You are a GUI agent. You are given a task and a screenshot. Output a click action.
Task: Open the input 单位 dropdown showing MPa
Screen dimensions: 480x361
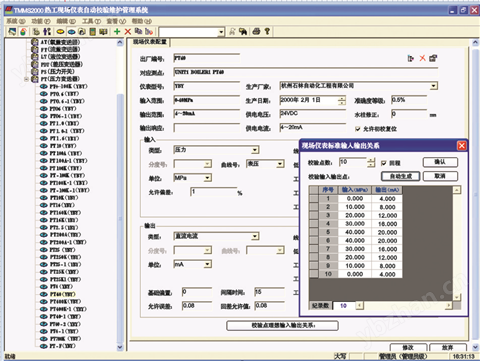point(208,178)
